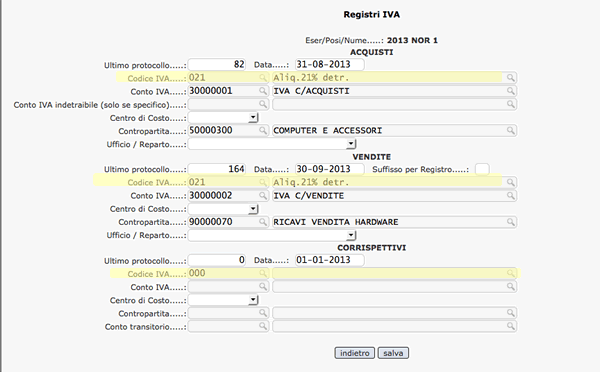Open Codice IVA 000 lookup in CORRISPETTIVI
The image size is (600, 372).
pyautogui.click(x=263, y=273)
